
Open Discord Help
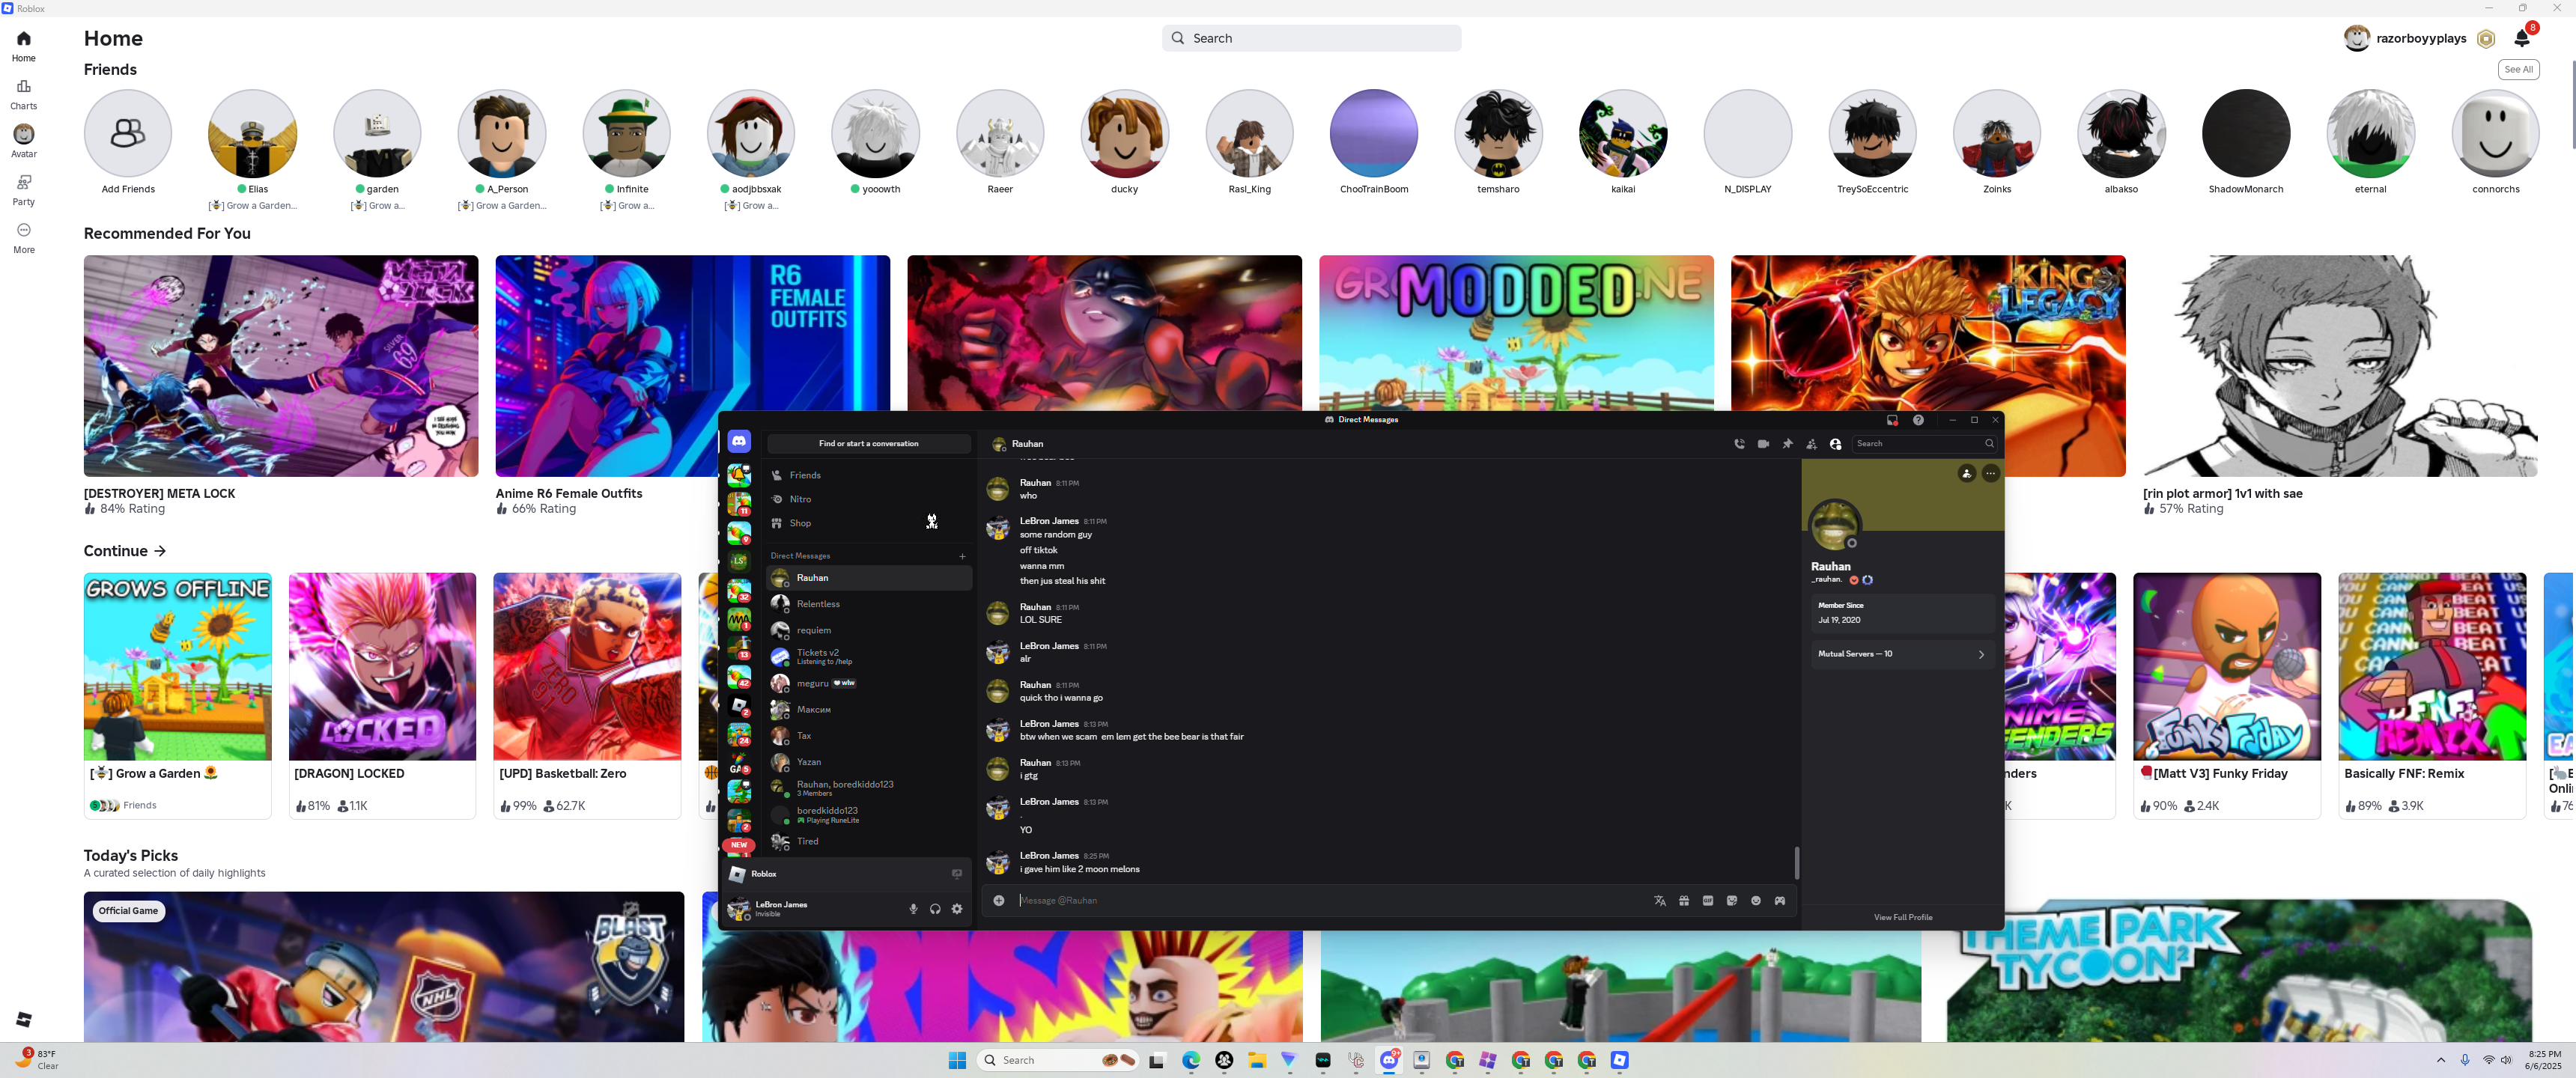click(1918, 420)
